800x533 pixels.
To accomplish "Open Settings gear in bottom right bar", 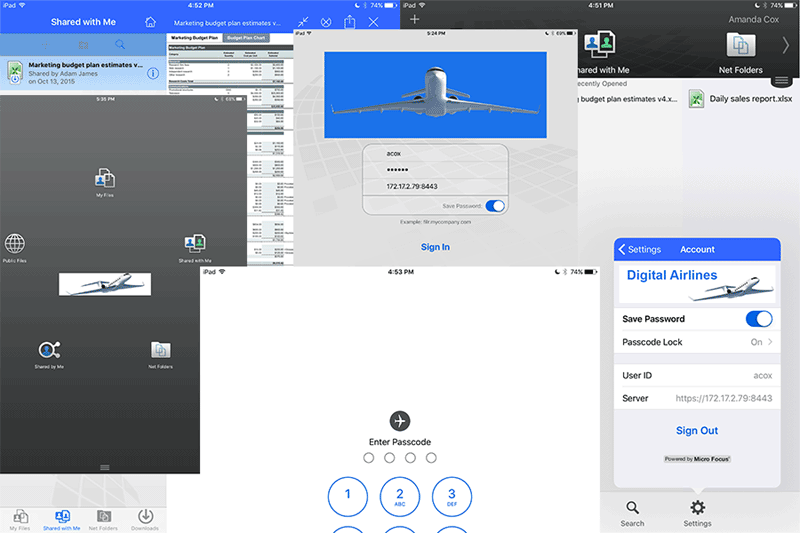I will pyautogui.click(x=697, y=514).
